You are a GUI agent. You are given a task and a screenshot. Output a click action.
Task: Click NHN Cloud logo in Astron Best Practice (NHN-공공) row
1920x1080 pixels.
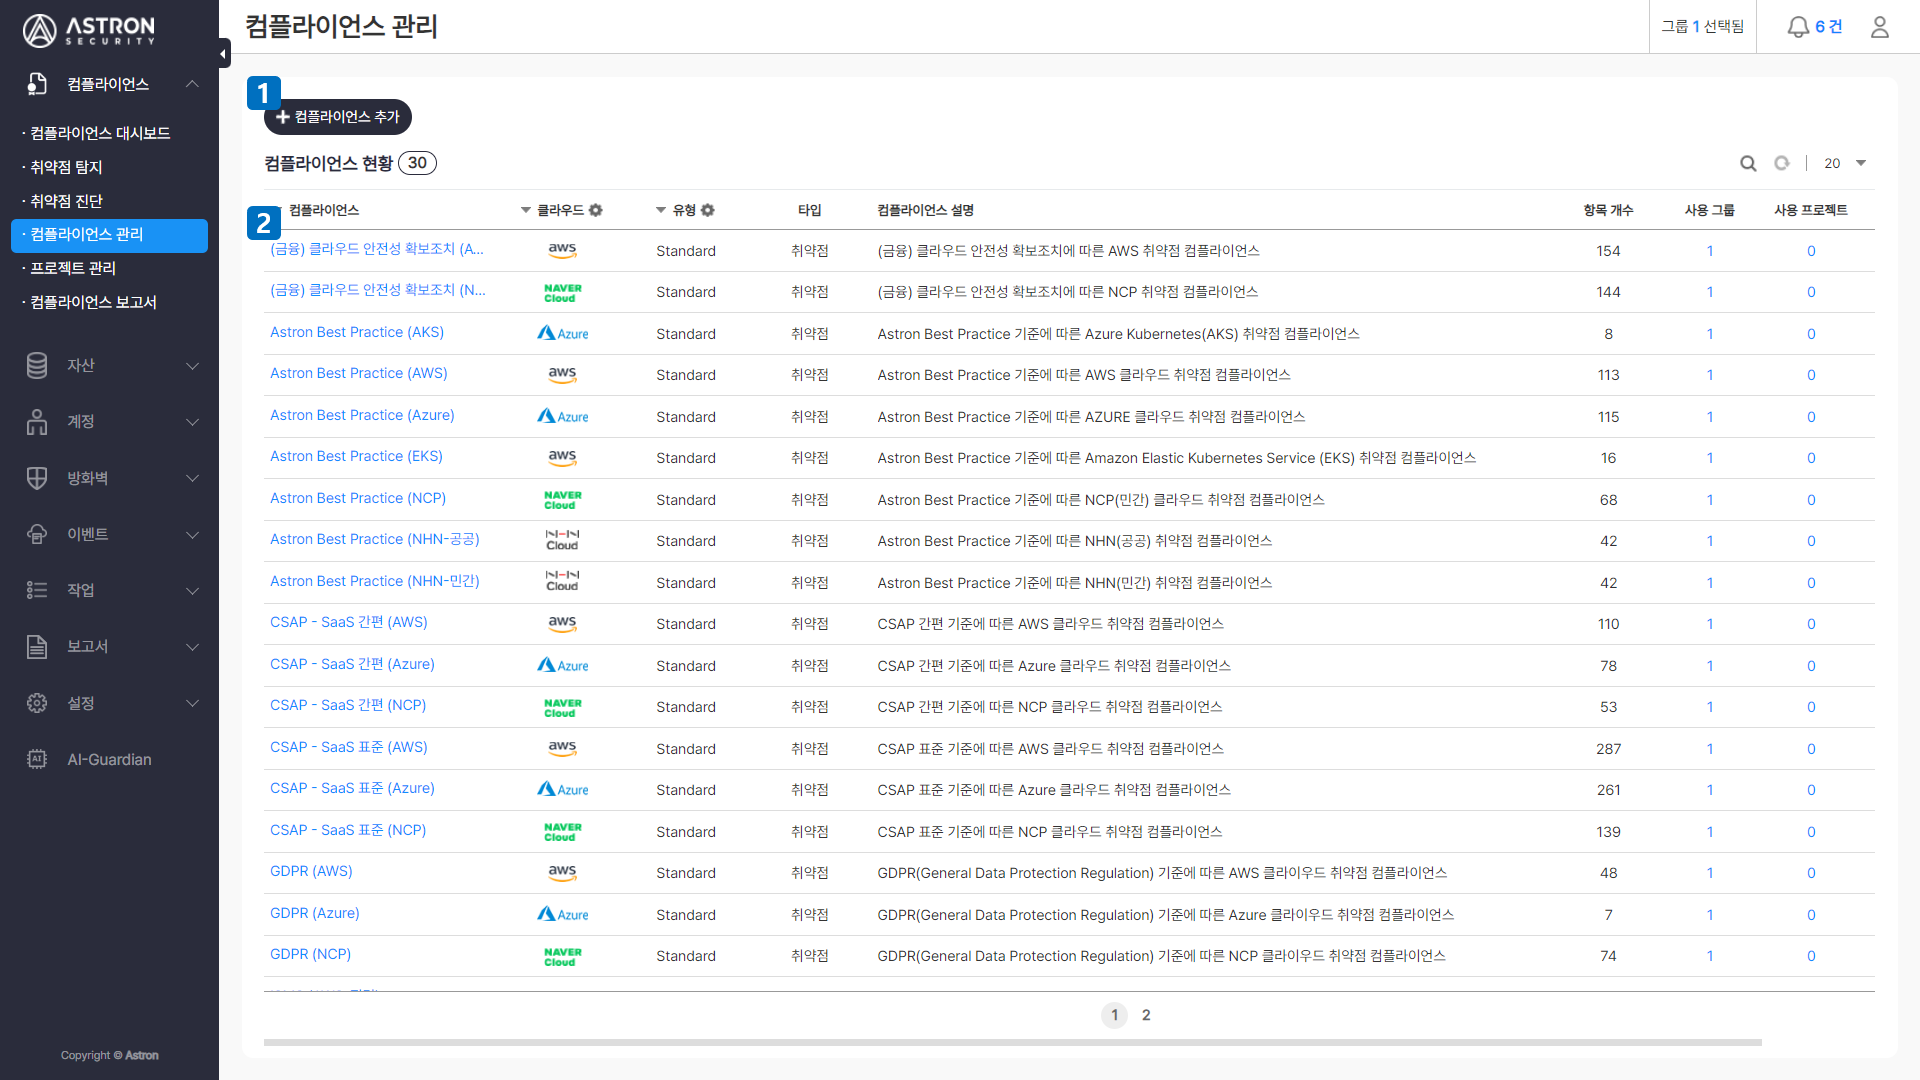(x=562, y=540)
